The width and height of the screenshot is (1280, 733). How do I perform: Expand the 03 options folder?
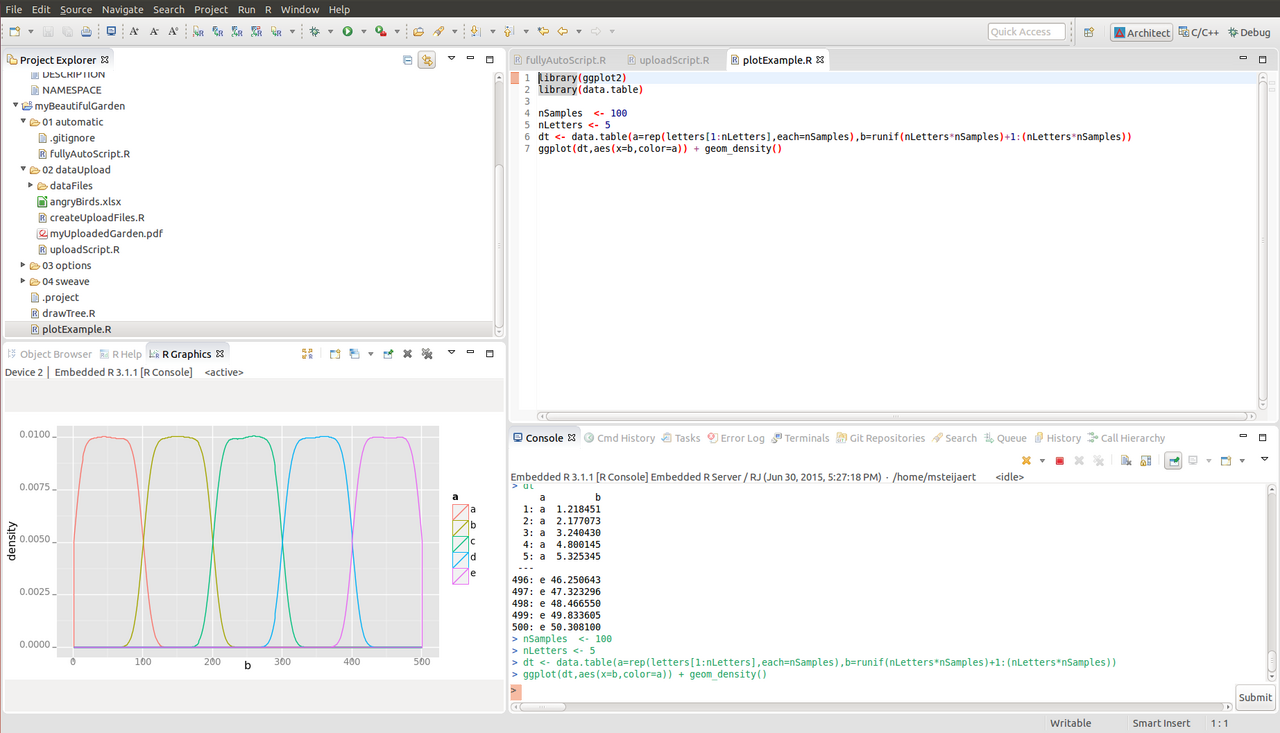tap(23, 266)
